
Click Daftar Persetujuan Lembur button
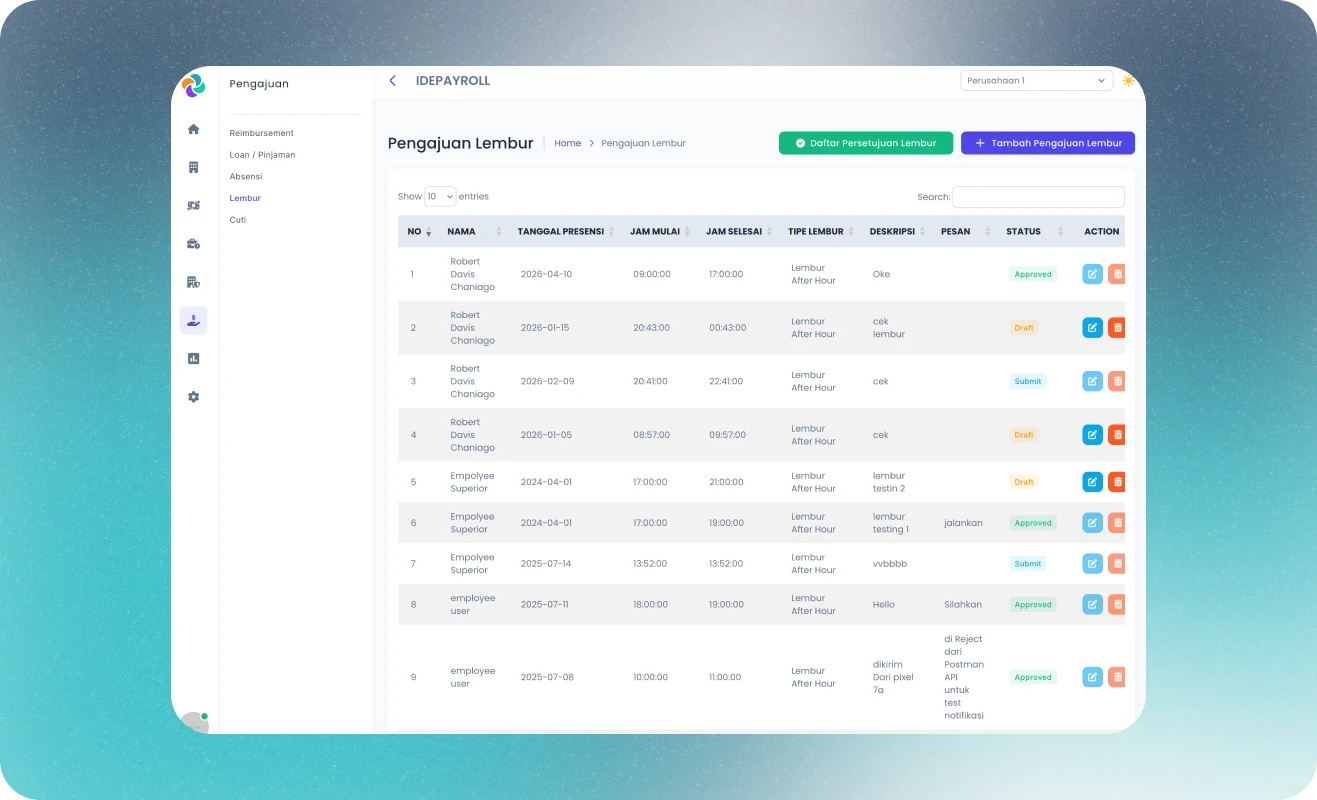tap(866, 143)
